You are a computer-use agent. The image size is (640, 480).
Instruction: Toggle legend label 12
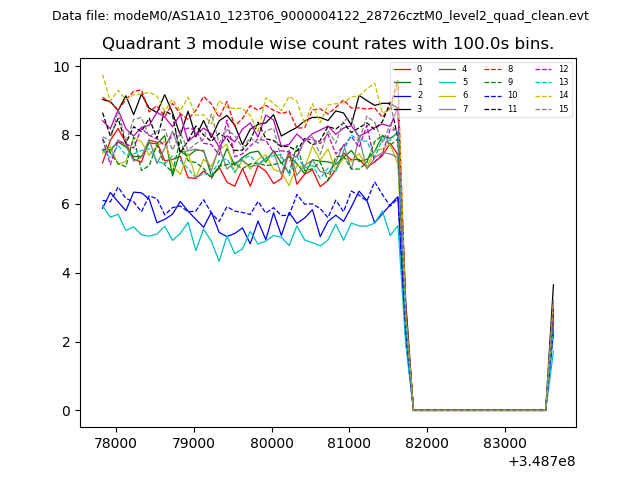coord(563,69)
